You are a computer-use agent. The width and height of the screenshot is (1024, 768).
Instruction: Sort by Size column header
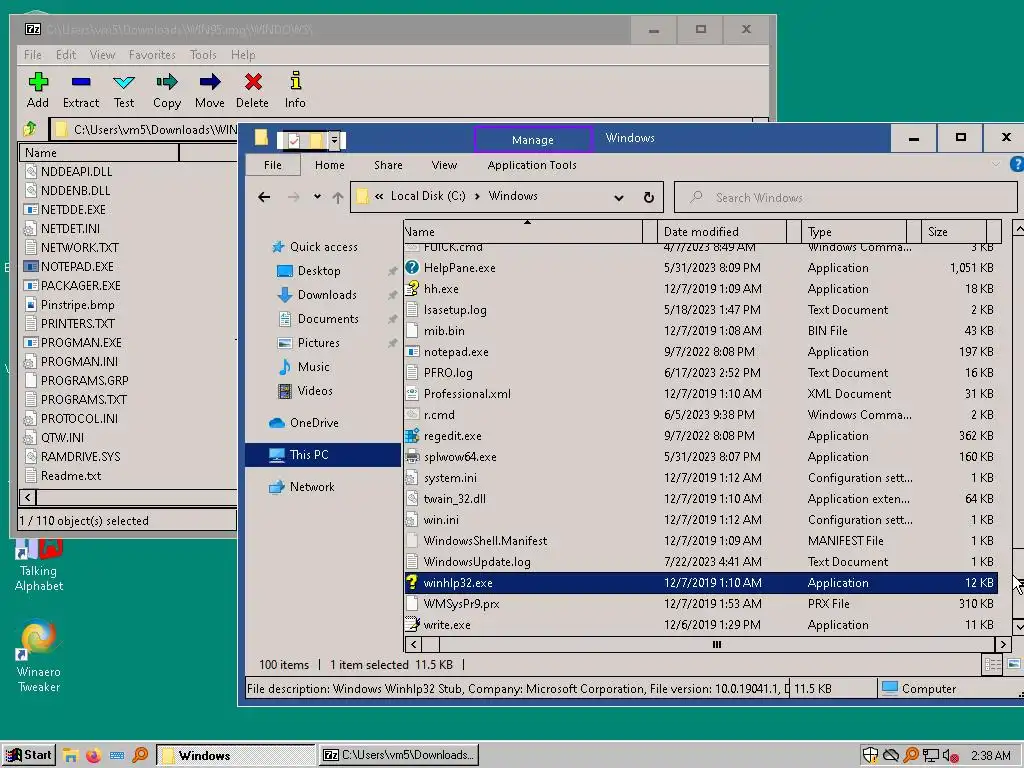954,232
